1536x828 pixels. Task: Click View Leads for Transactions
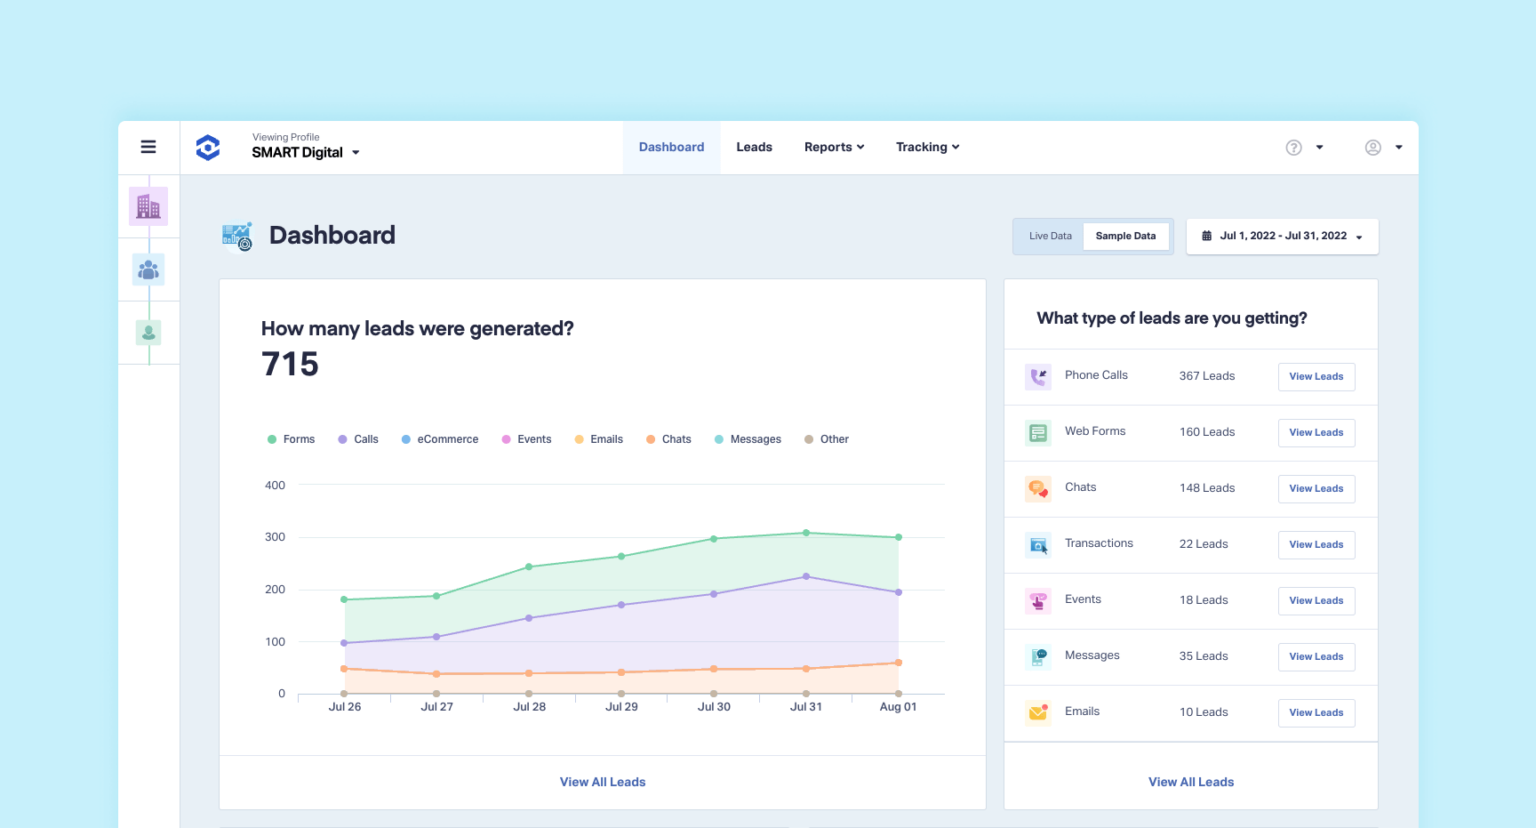(x=1316, y=544)
